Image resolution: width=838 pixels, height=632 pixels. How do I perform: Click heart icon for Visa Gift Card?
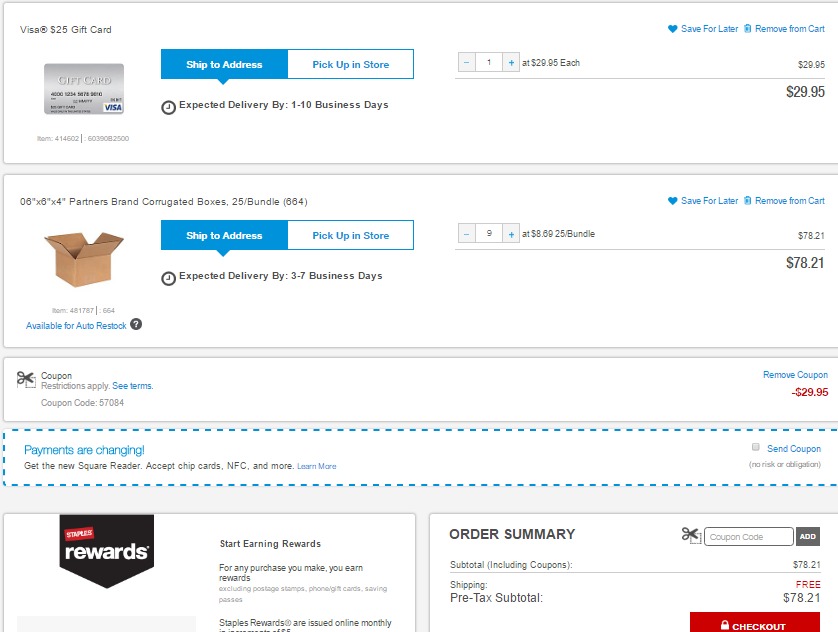[x=672, y=29]
